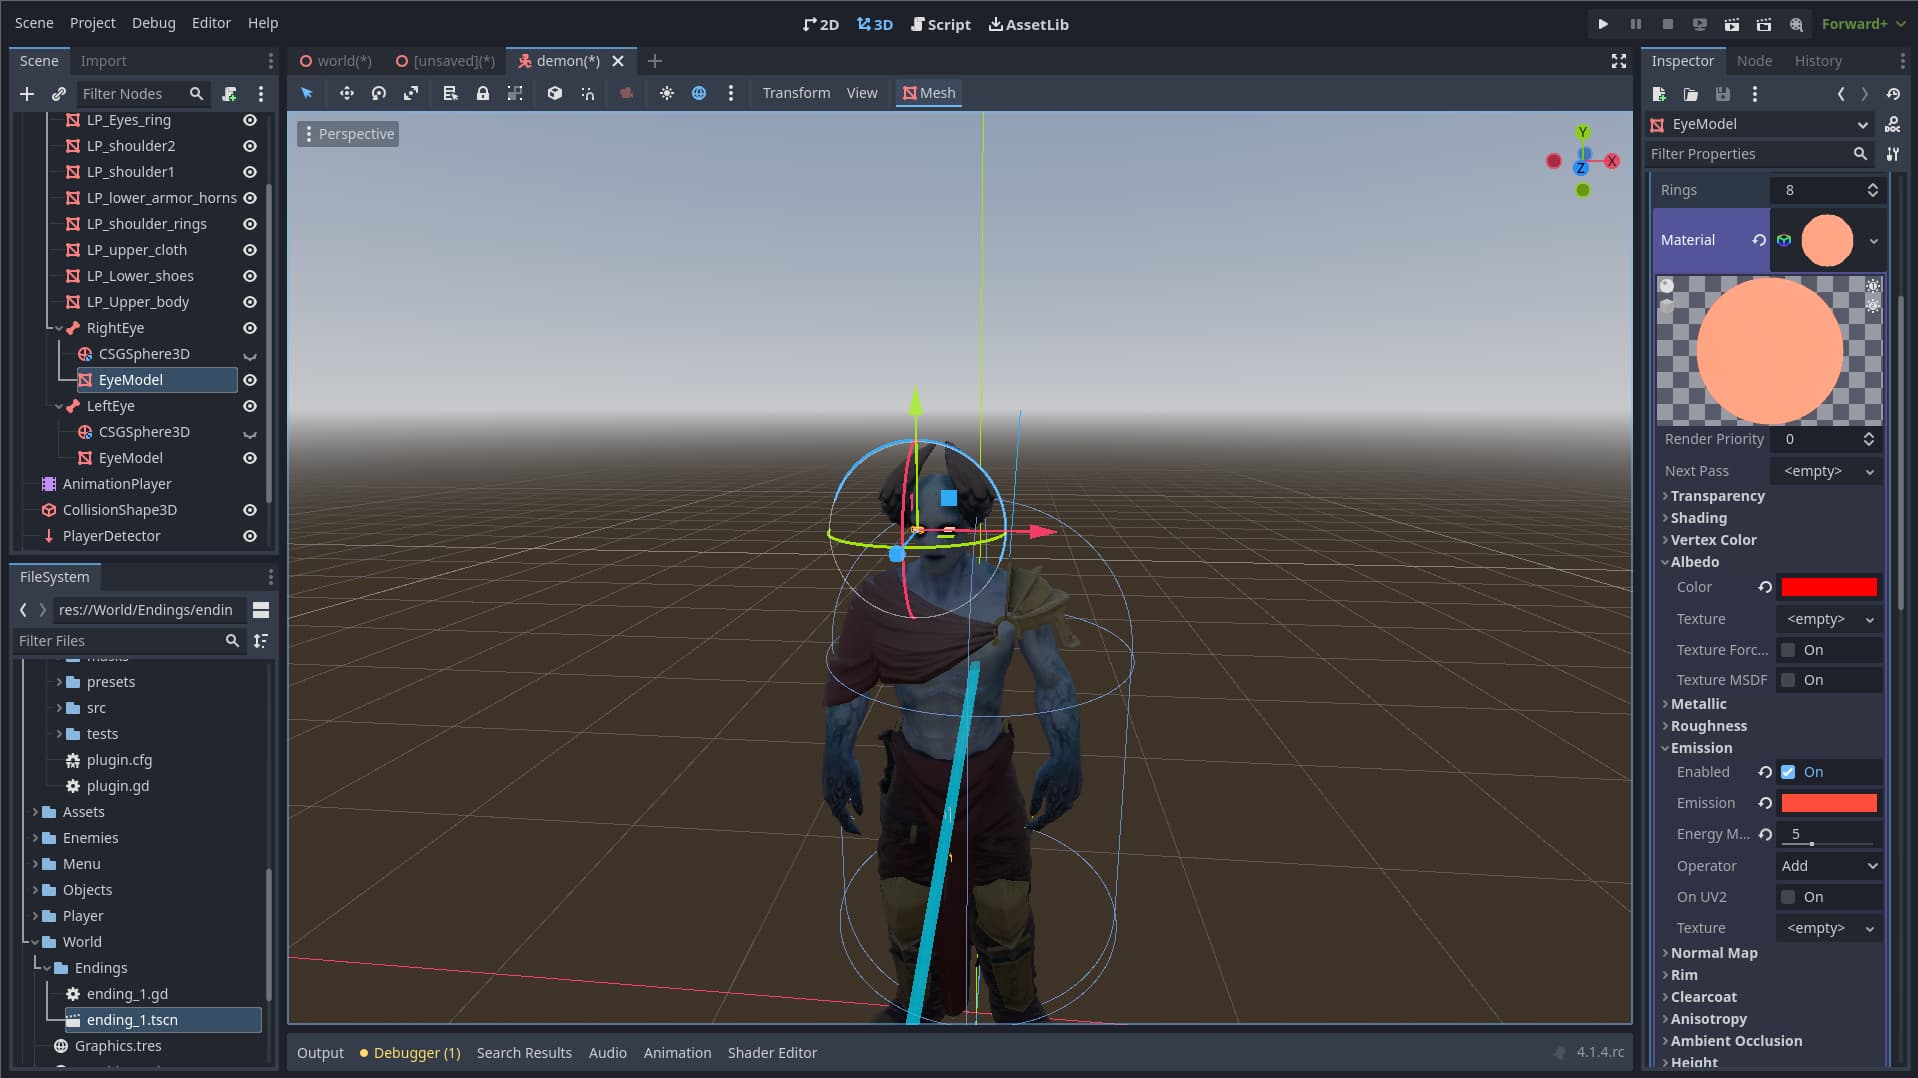Go to previous edited object in Inspector

1841,94
